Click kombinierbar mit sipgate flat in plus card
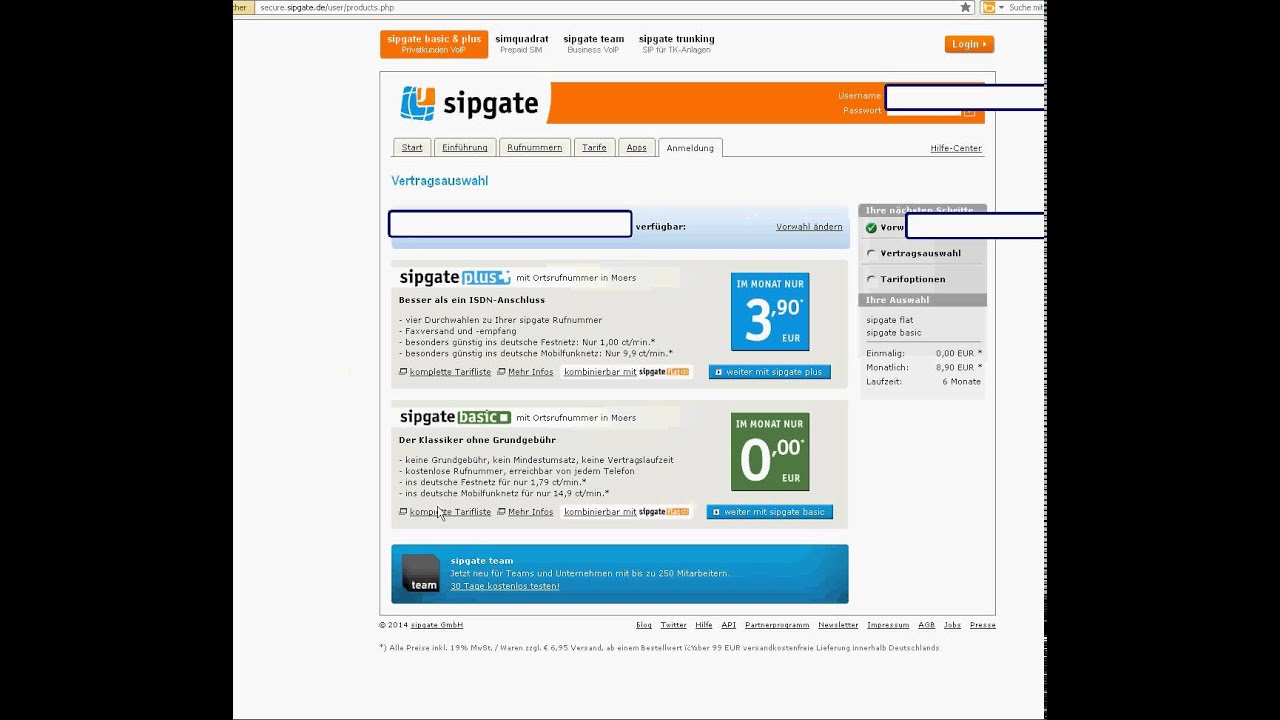Image resolution: width=1280 pixels, height=720 pixels. click(627, 372)
